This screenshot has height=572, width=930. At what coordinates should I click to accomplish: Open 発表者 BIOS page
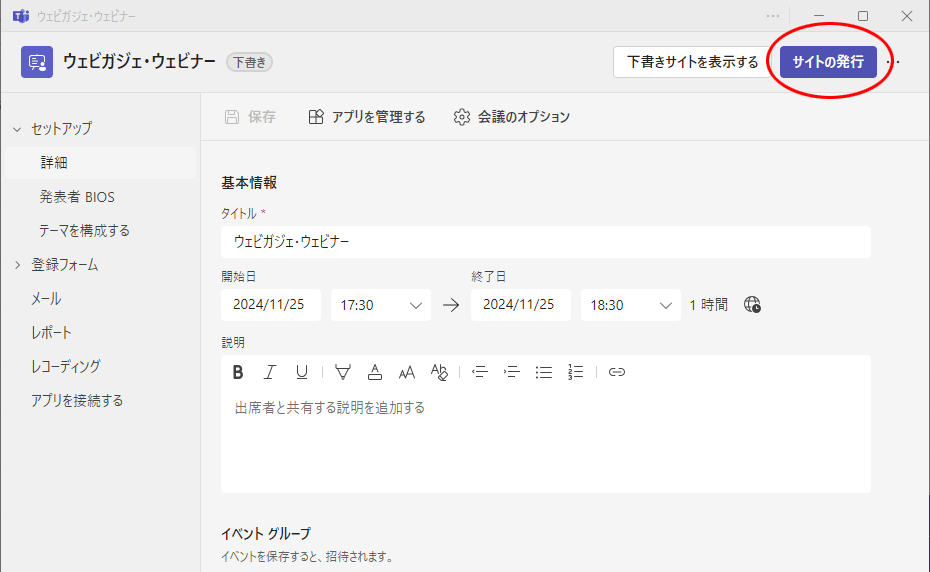point(77,197)
